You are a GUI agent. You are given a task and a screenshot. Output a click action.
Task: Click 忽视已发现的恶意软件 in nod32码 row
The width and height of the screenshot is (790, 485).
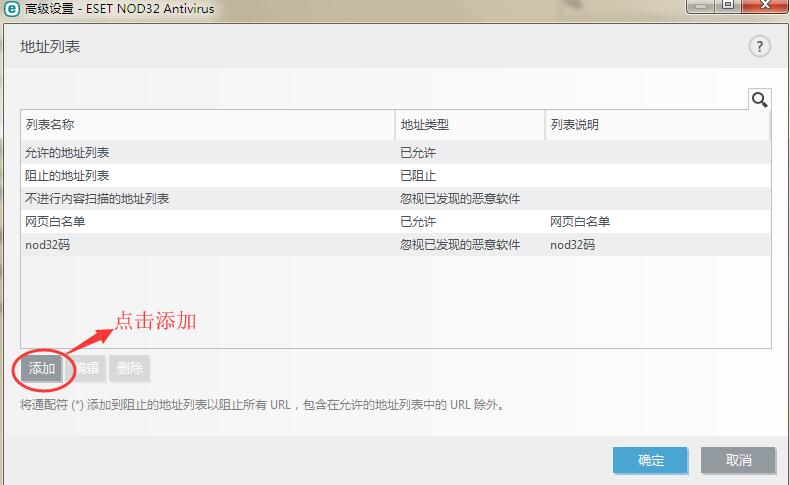(x=459, y=245)
